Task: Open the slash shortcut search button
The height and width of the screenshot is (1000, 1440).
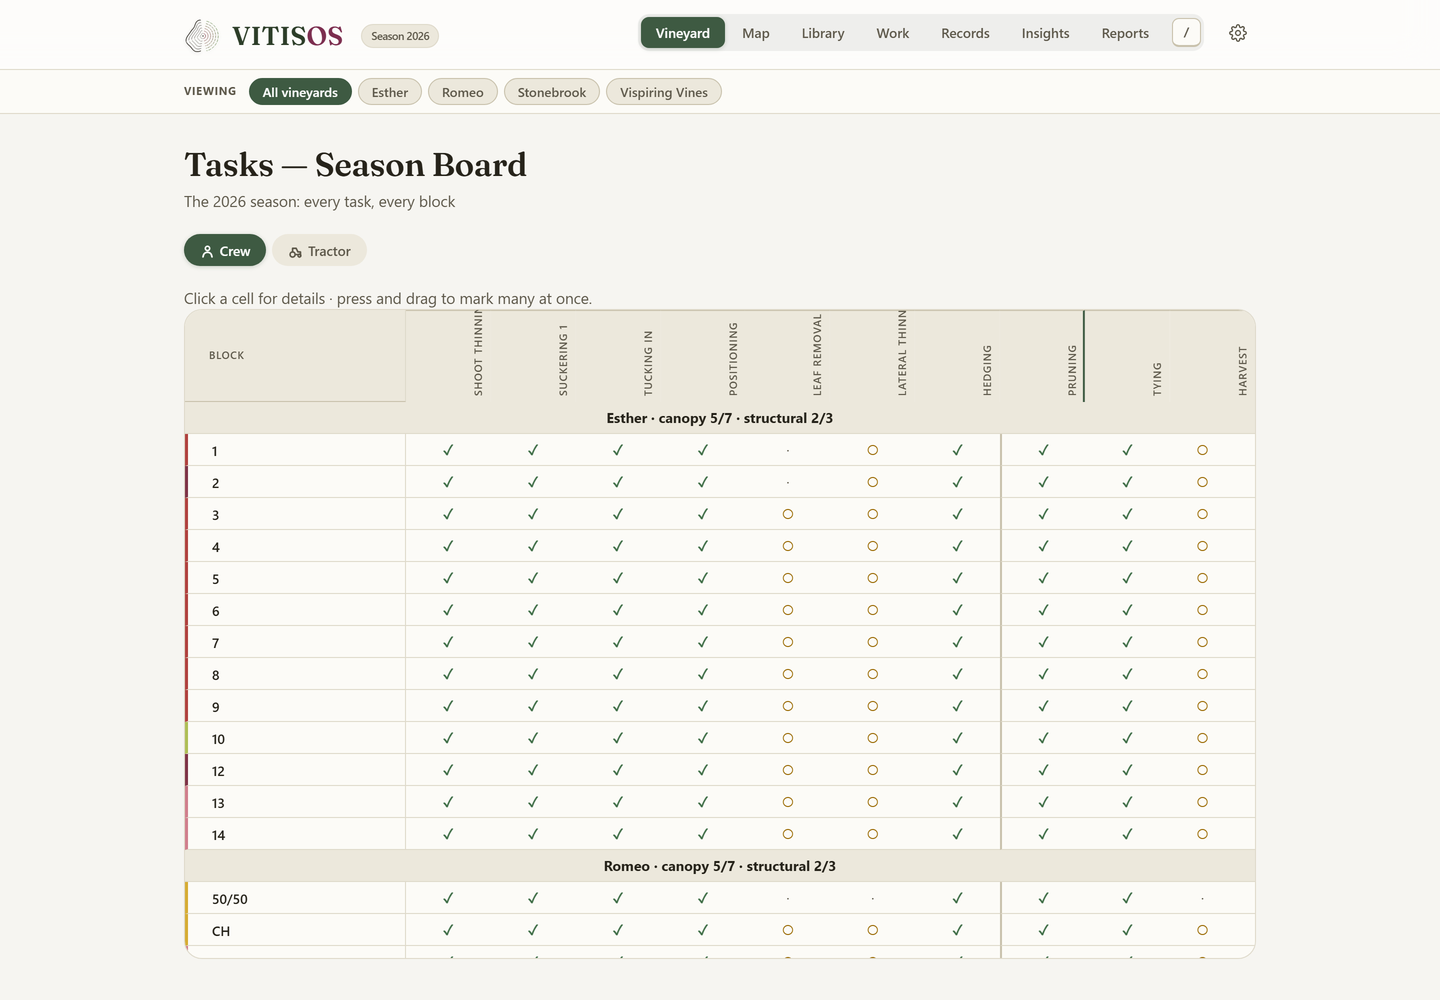Action: coord(1186,33)
